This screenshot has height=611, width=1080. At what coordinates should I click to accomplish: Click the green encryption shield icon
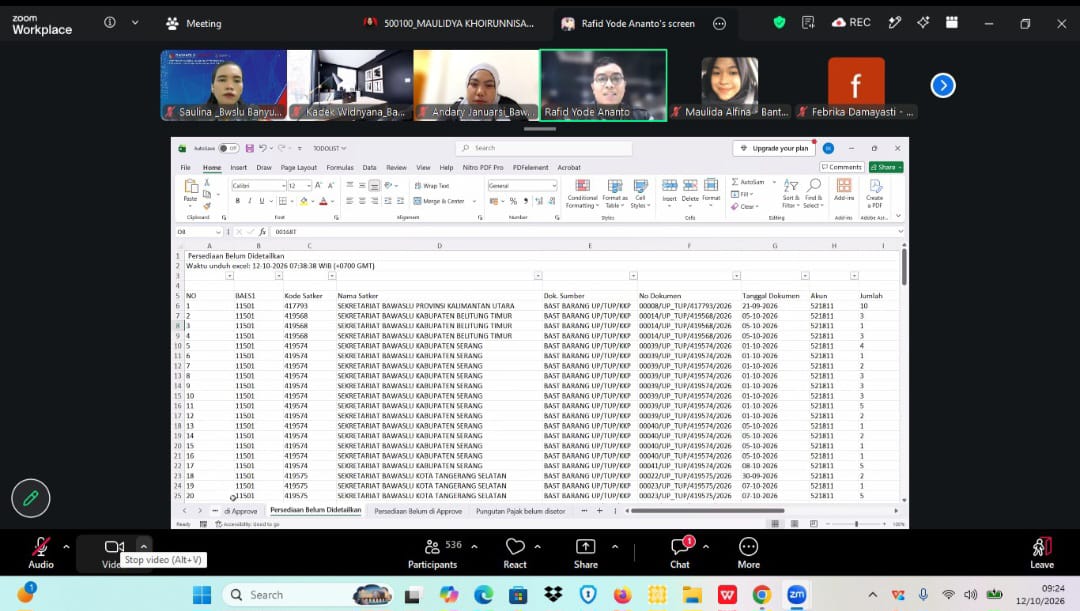pyautogui.click(x=780, y=23)
